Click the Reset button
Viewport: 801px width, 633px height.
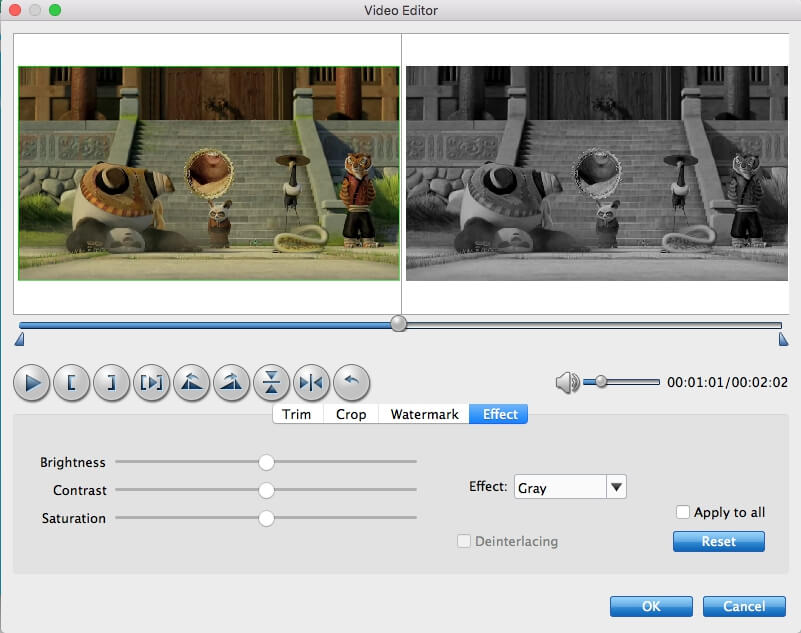click(718, 541)
